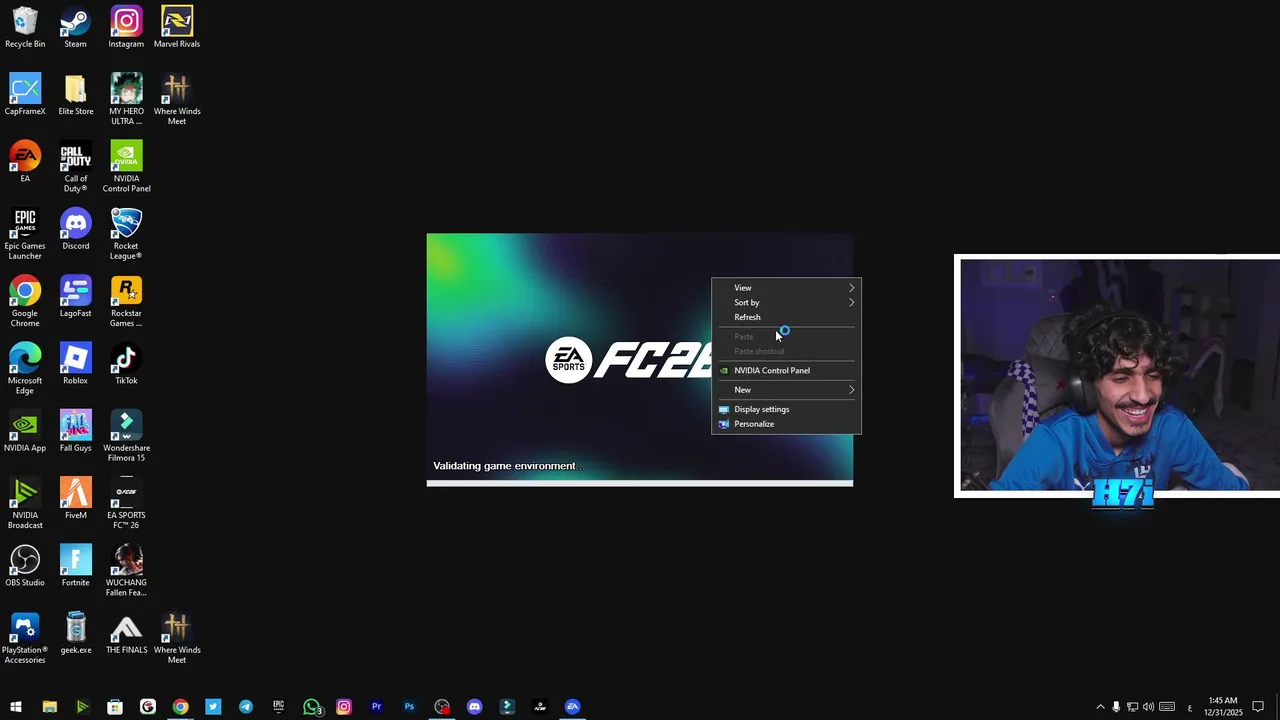This screenshot has width=1280, height=720.
Task: Open Photoshop from the taskbar
Action: pos(409,707)
